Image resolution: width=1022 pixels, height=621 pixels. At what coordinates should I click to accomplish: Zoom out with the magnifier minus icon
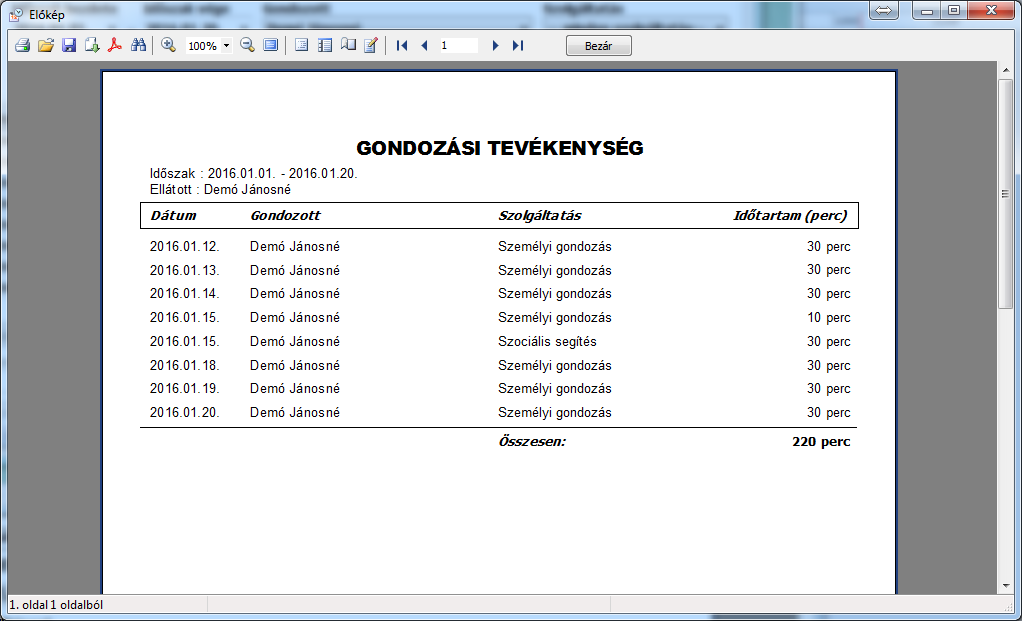247,46
